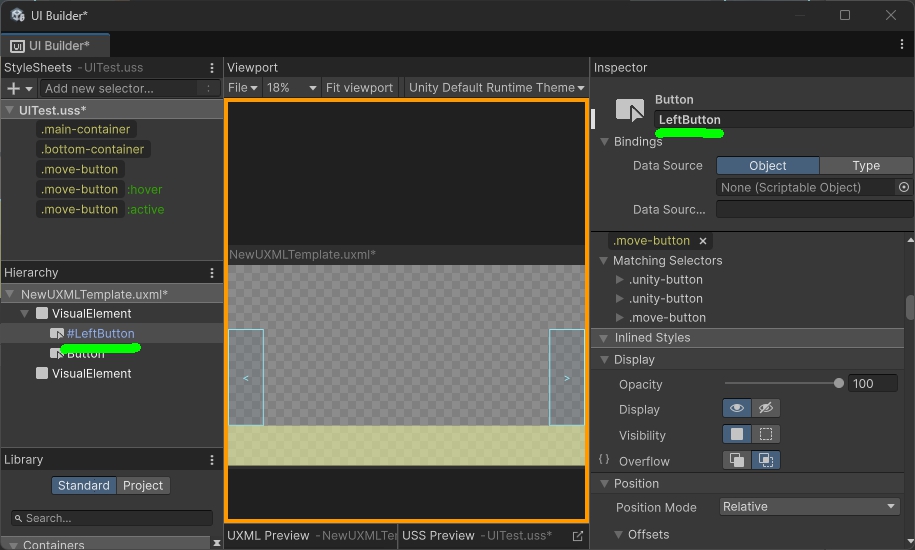Click the right arrow button in viewport canvas

(x=567, y=377)
